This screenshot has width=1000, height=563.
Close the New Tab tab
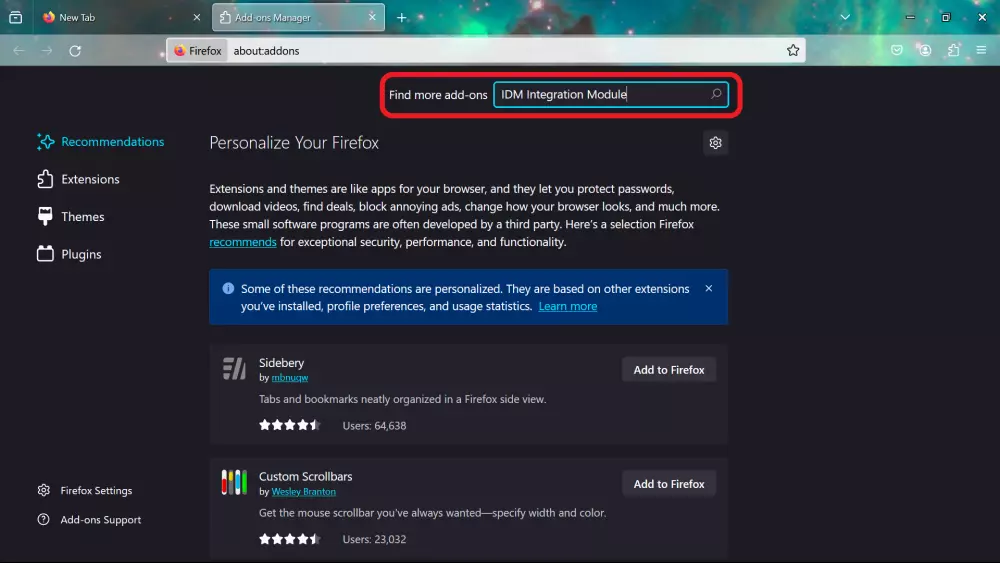(196, 17)
